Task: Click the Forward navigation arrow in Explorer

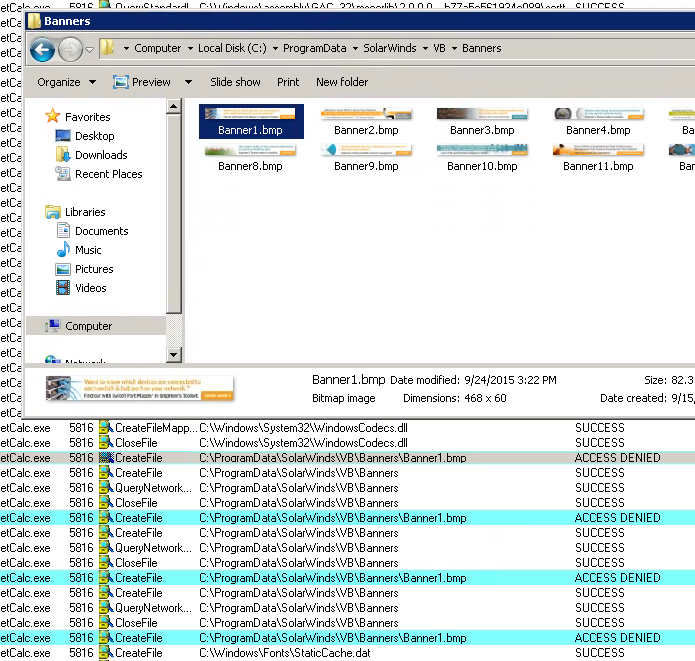Action: point(70,49)
